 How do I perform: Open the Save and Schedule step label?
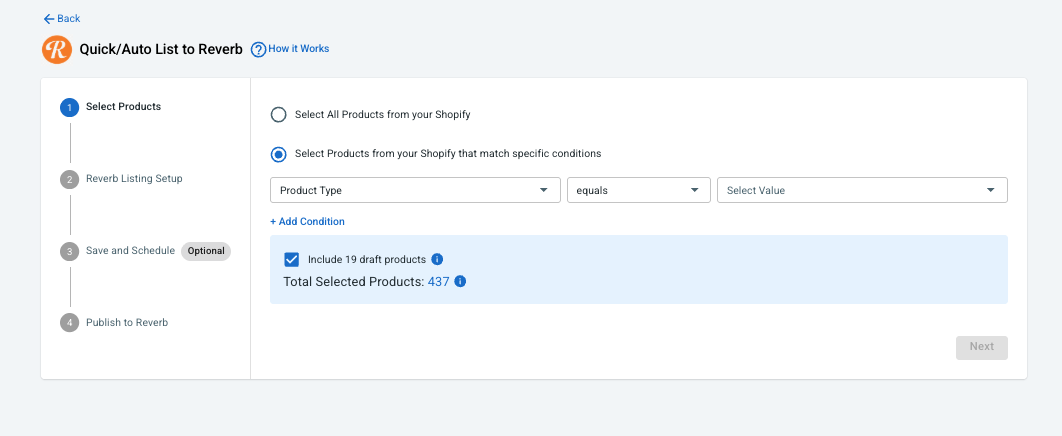[131, 250]
